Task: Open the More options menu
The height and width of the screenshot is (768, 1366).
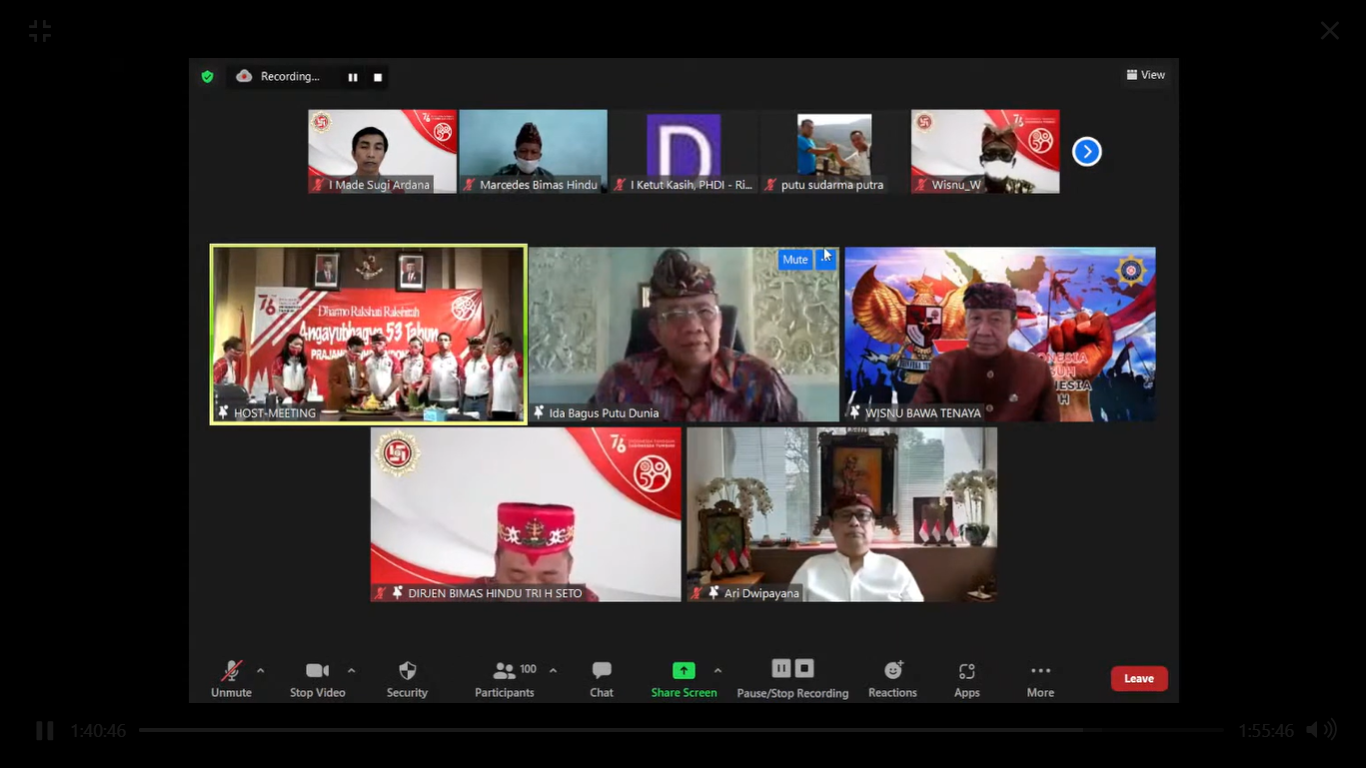Action: pyautogui.click(x=1040, y=679)
